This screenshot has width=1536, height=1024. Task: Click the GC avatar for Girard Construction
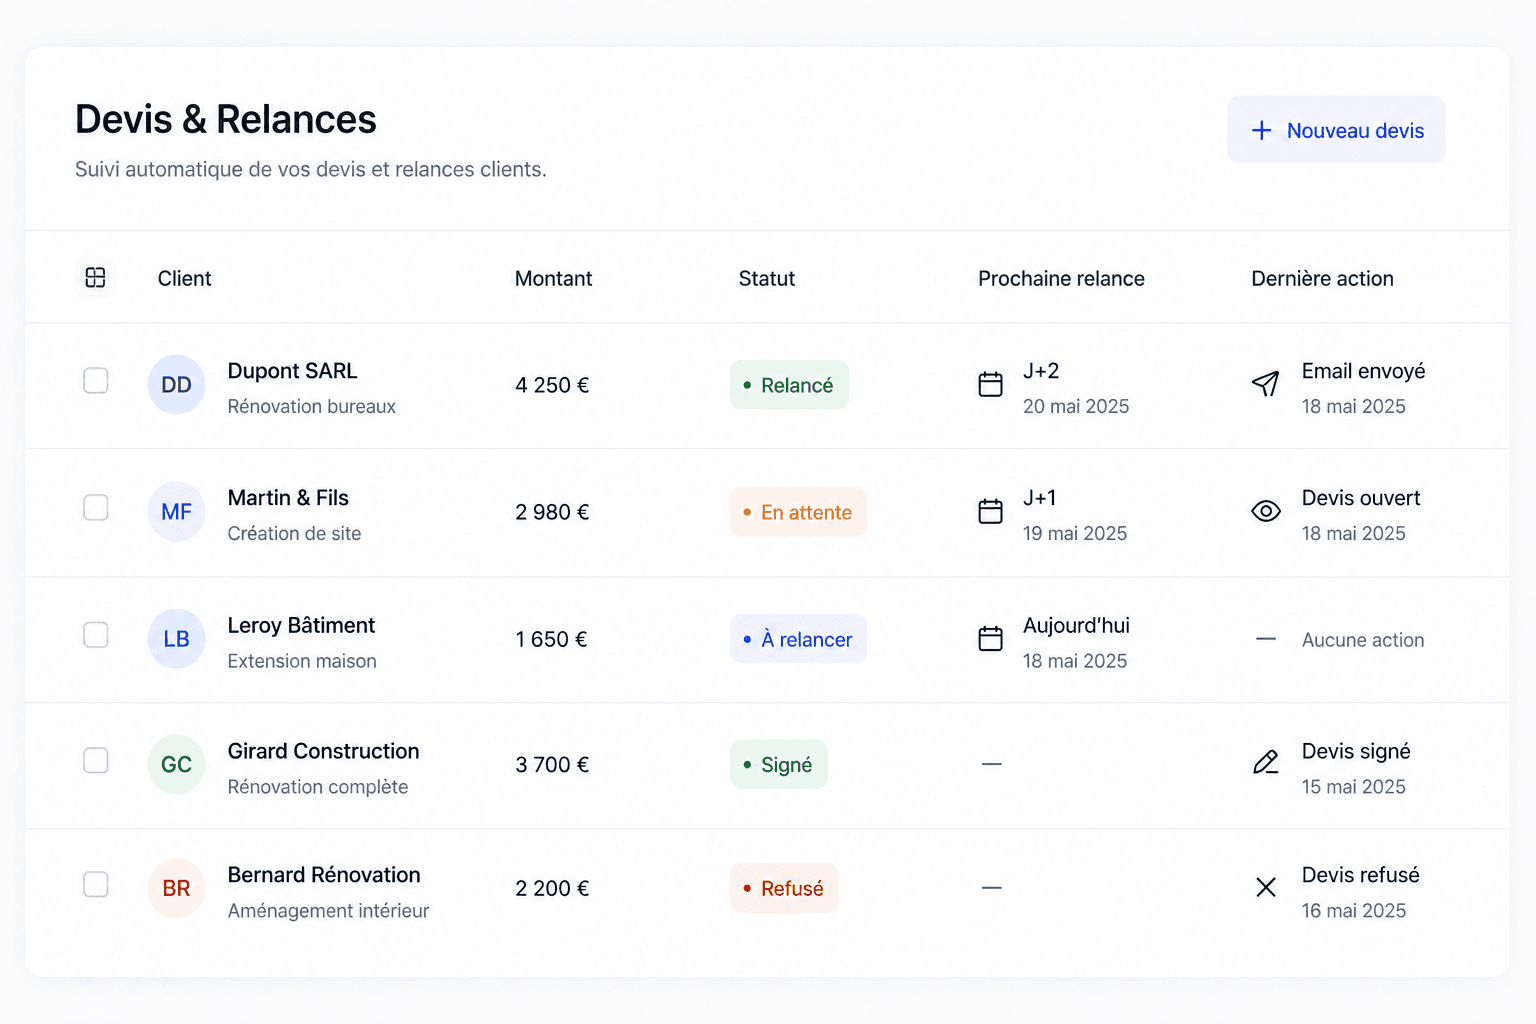[176, 765]
